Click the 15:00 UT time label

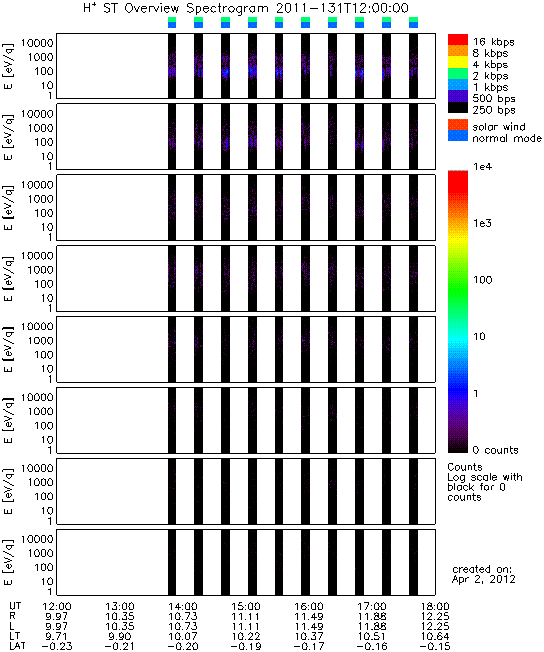(x=246, y=607)
